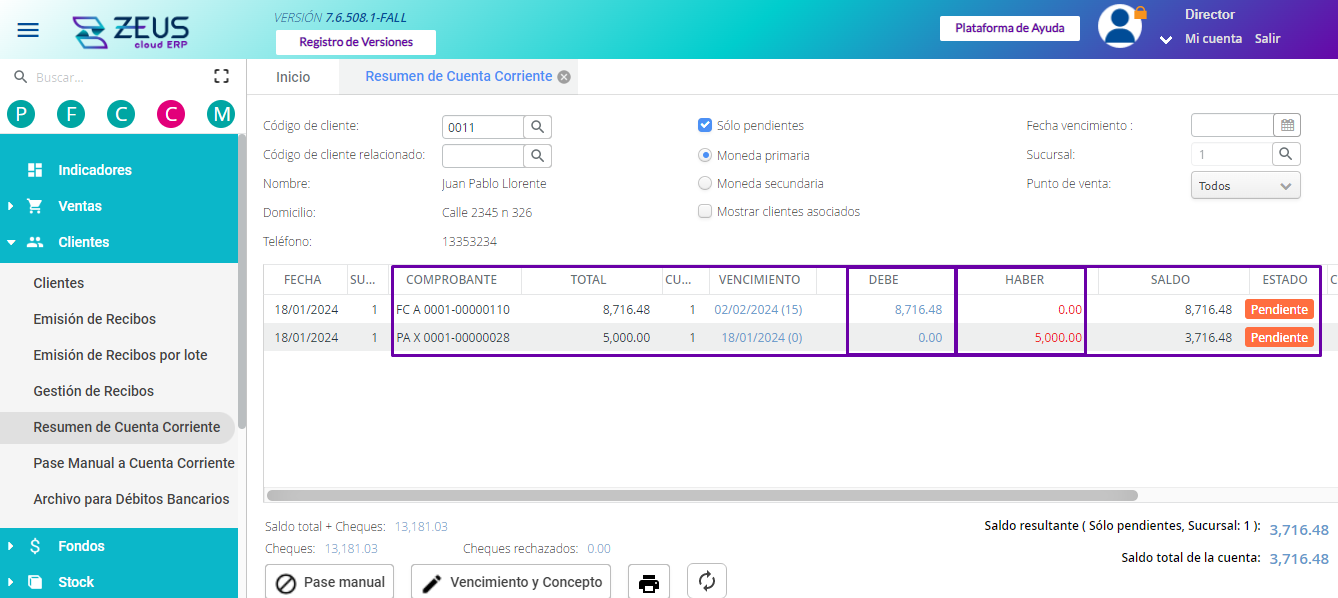
Task: Toggle fullscreen with the expand icon
Action: 221,76
